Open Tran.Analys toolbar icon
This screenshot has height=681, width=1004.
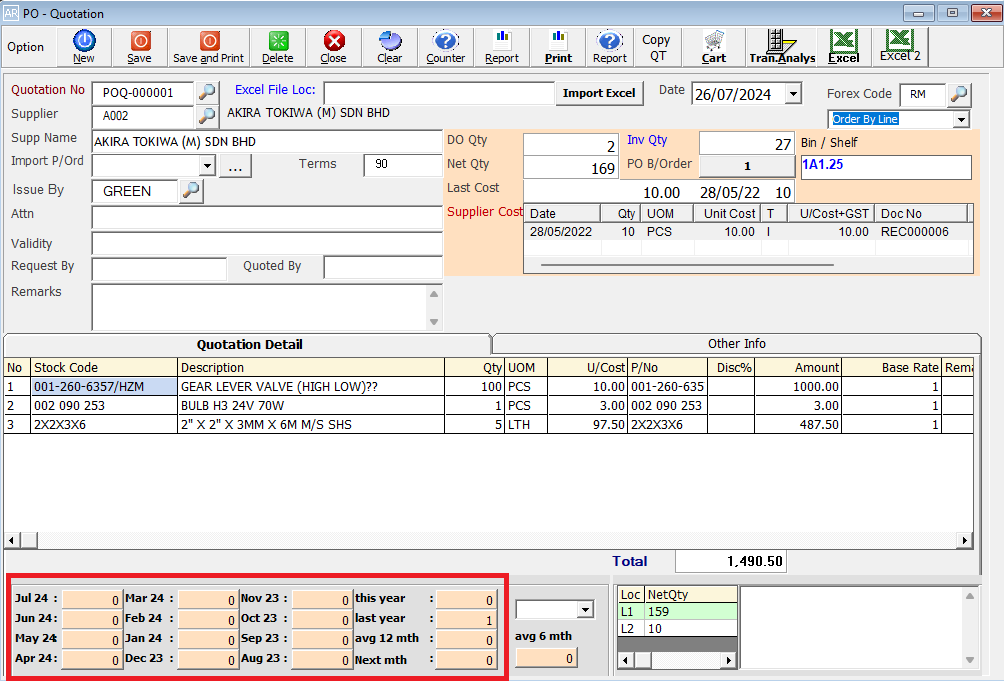tap(782, 47)
